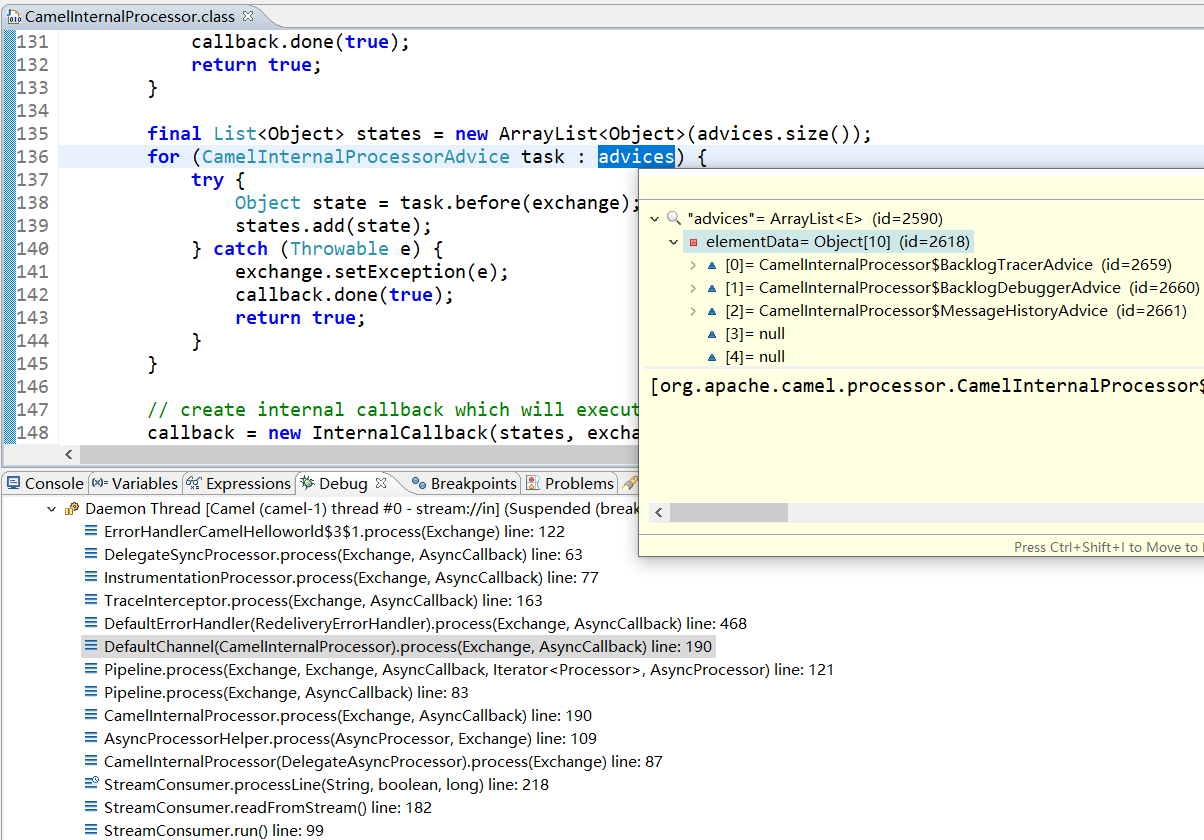Click the stack frame icon for ErrorHandlerCamelHelloworld$3$1.process
The height and width of the screenshot is (840, 1204).
(x=92, y=531)
